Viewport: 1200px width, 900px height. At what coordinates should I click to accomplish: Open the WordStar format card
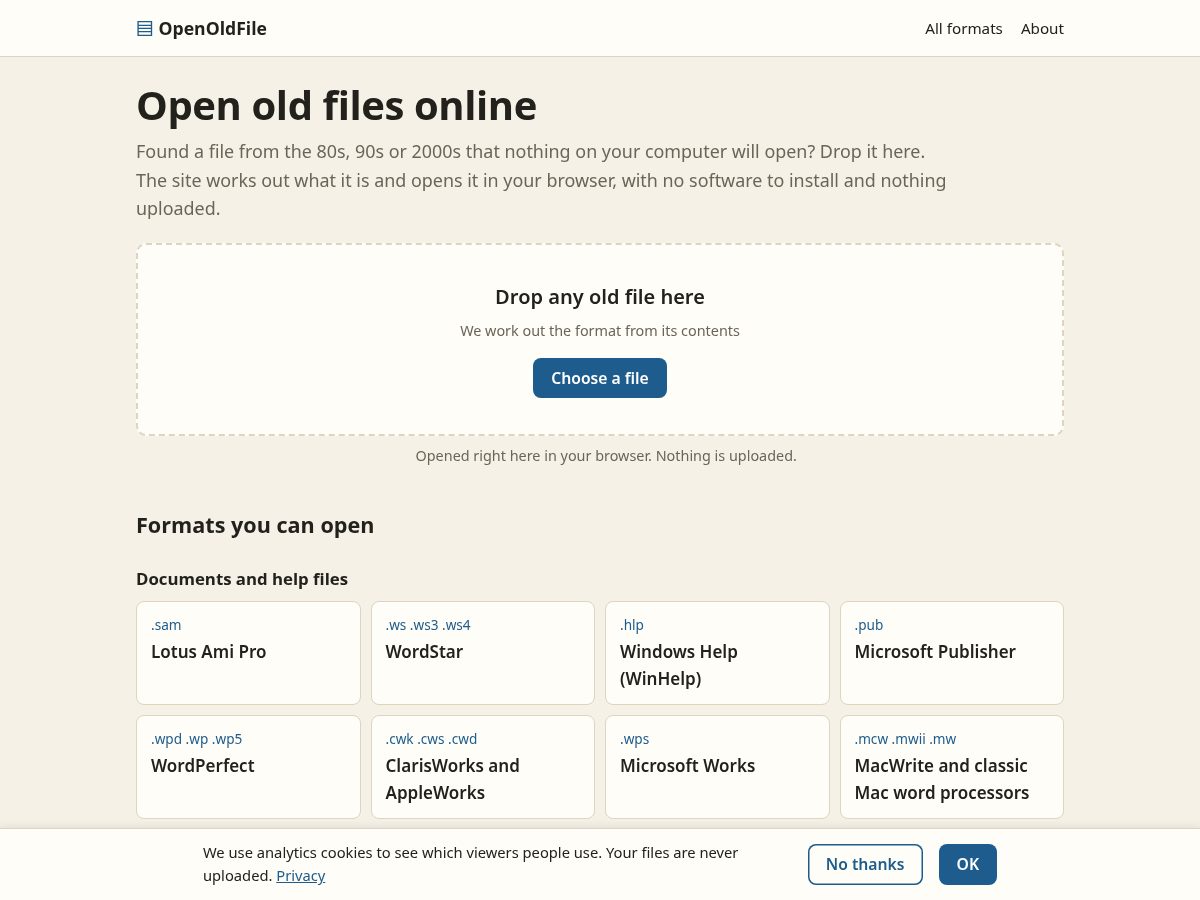(483, 653)
